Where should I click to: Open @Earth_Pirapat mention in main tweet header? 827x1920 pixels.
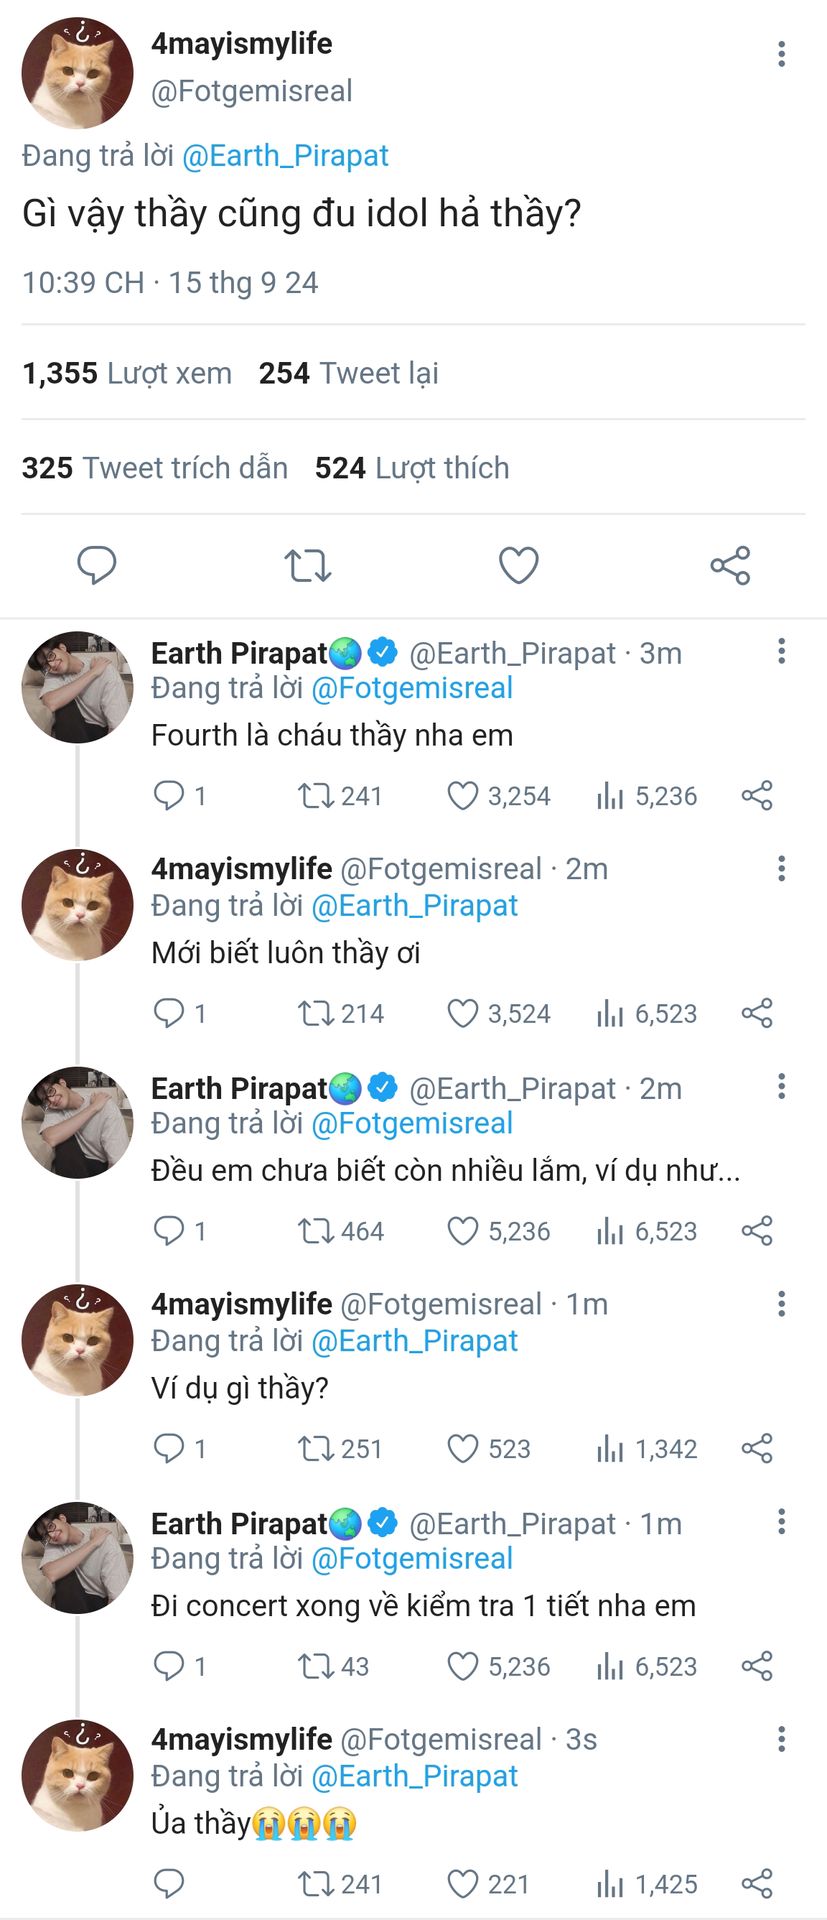[285, 156]
